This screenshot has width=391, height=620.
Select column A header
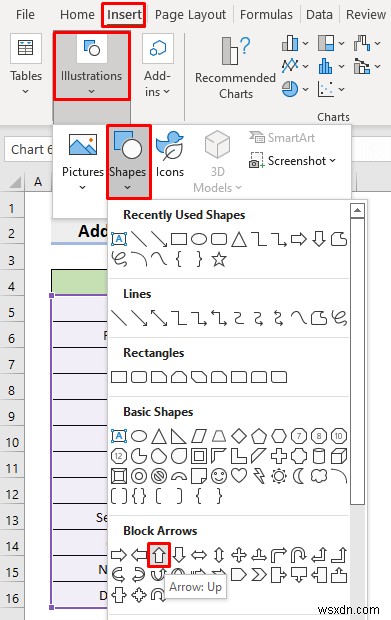38,182
